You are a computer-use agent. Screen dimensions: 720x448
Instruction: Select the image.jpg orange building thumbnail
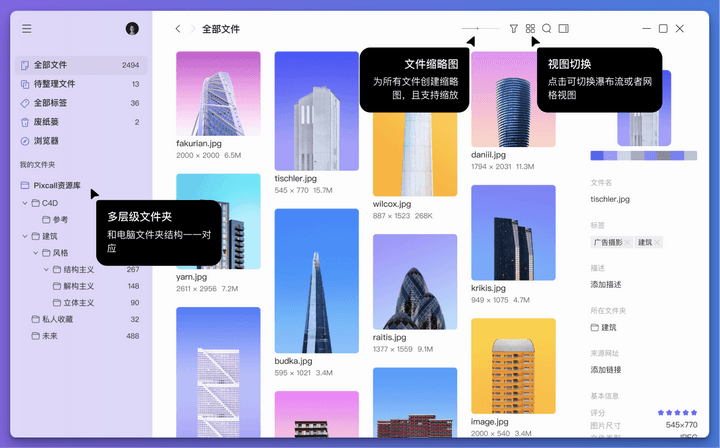[x=513, y=366]
